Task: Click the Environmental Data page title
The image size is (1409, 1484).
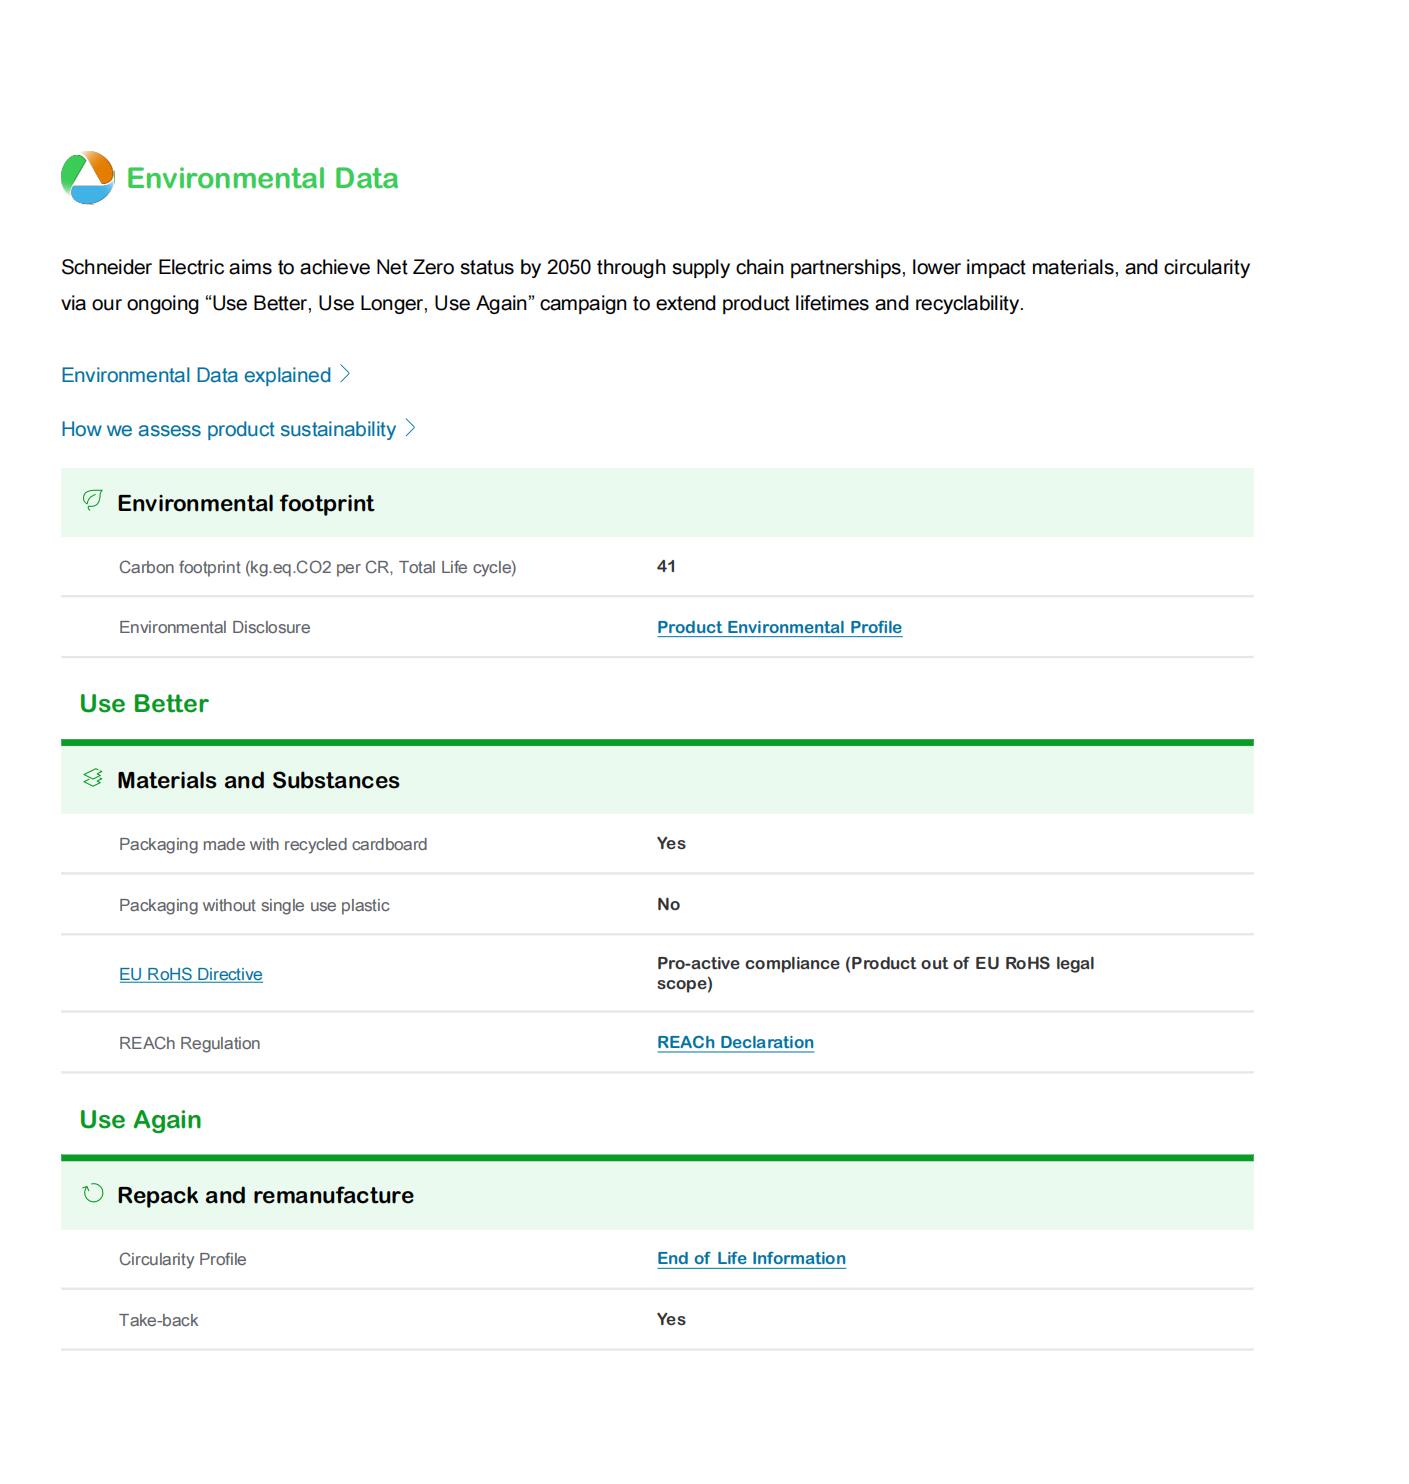Action: click(x=262, y=178)
